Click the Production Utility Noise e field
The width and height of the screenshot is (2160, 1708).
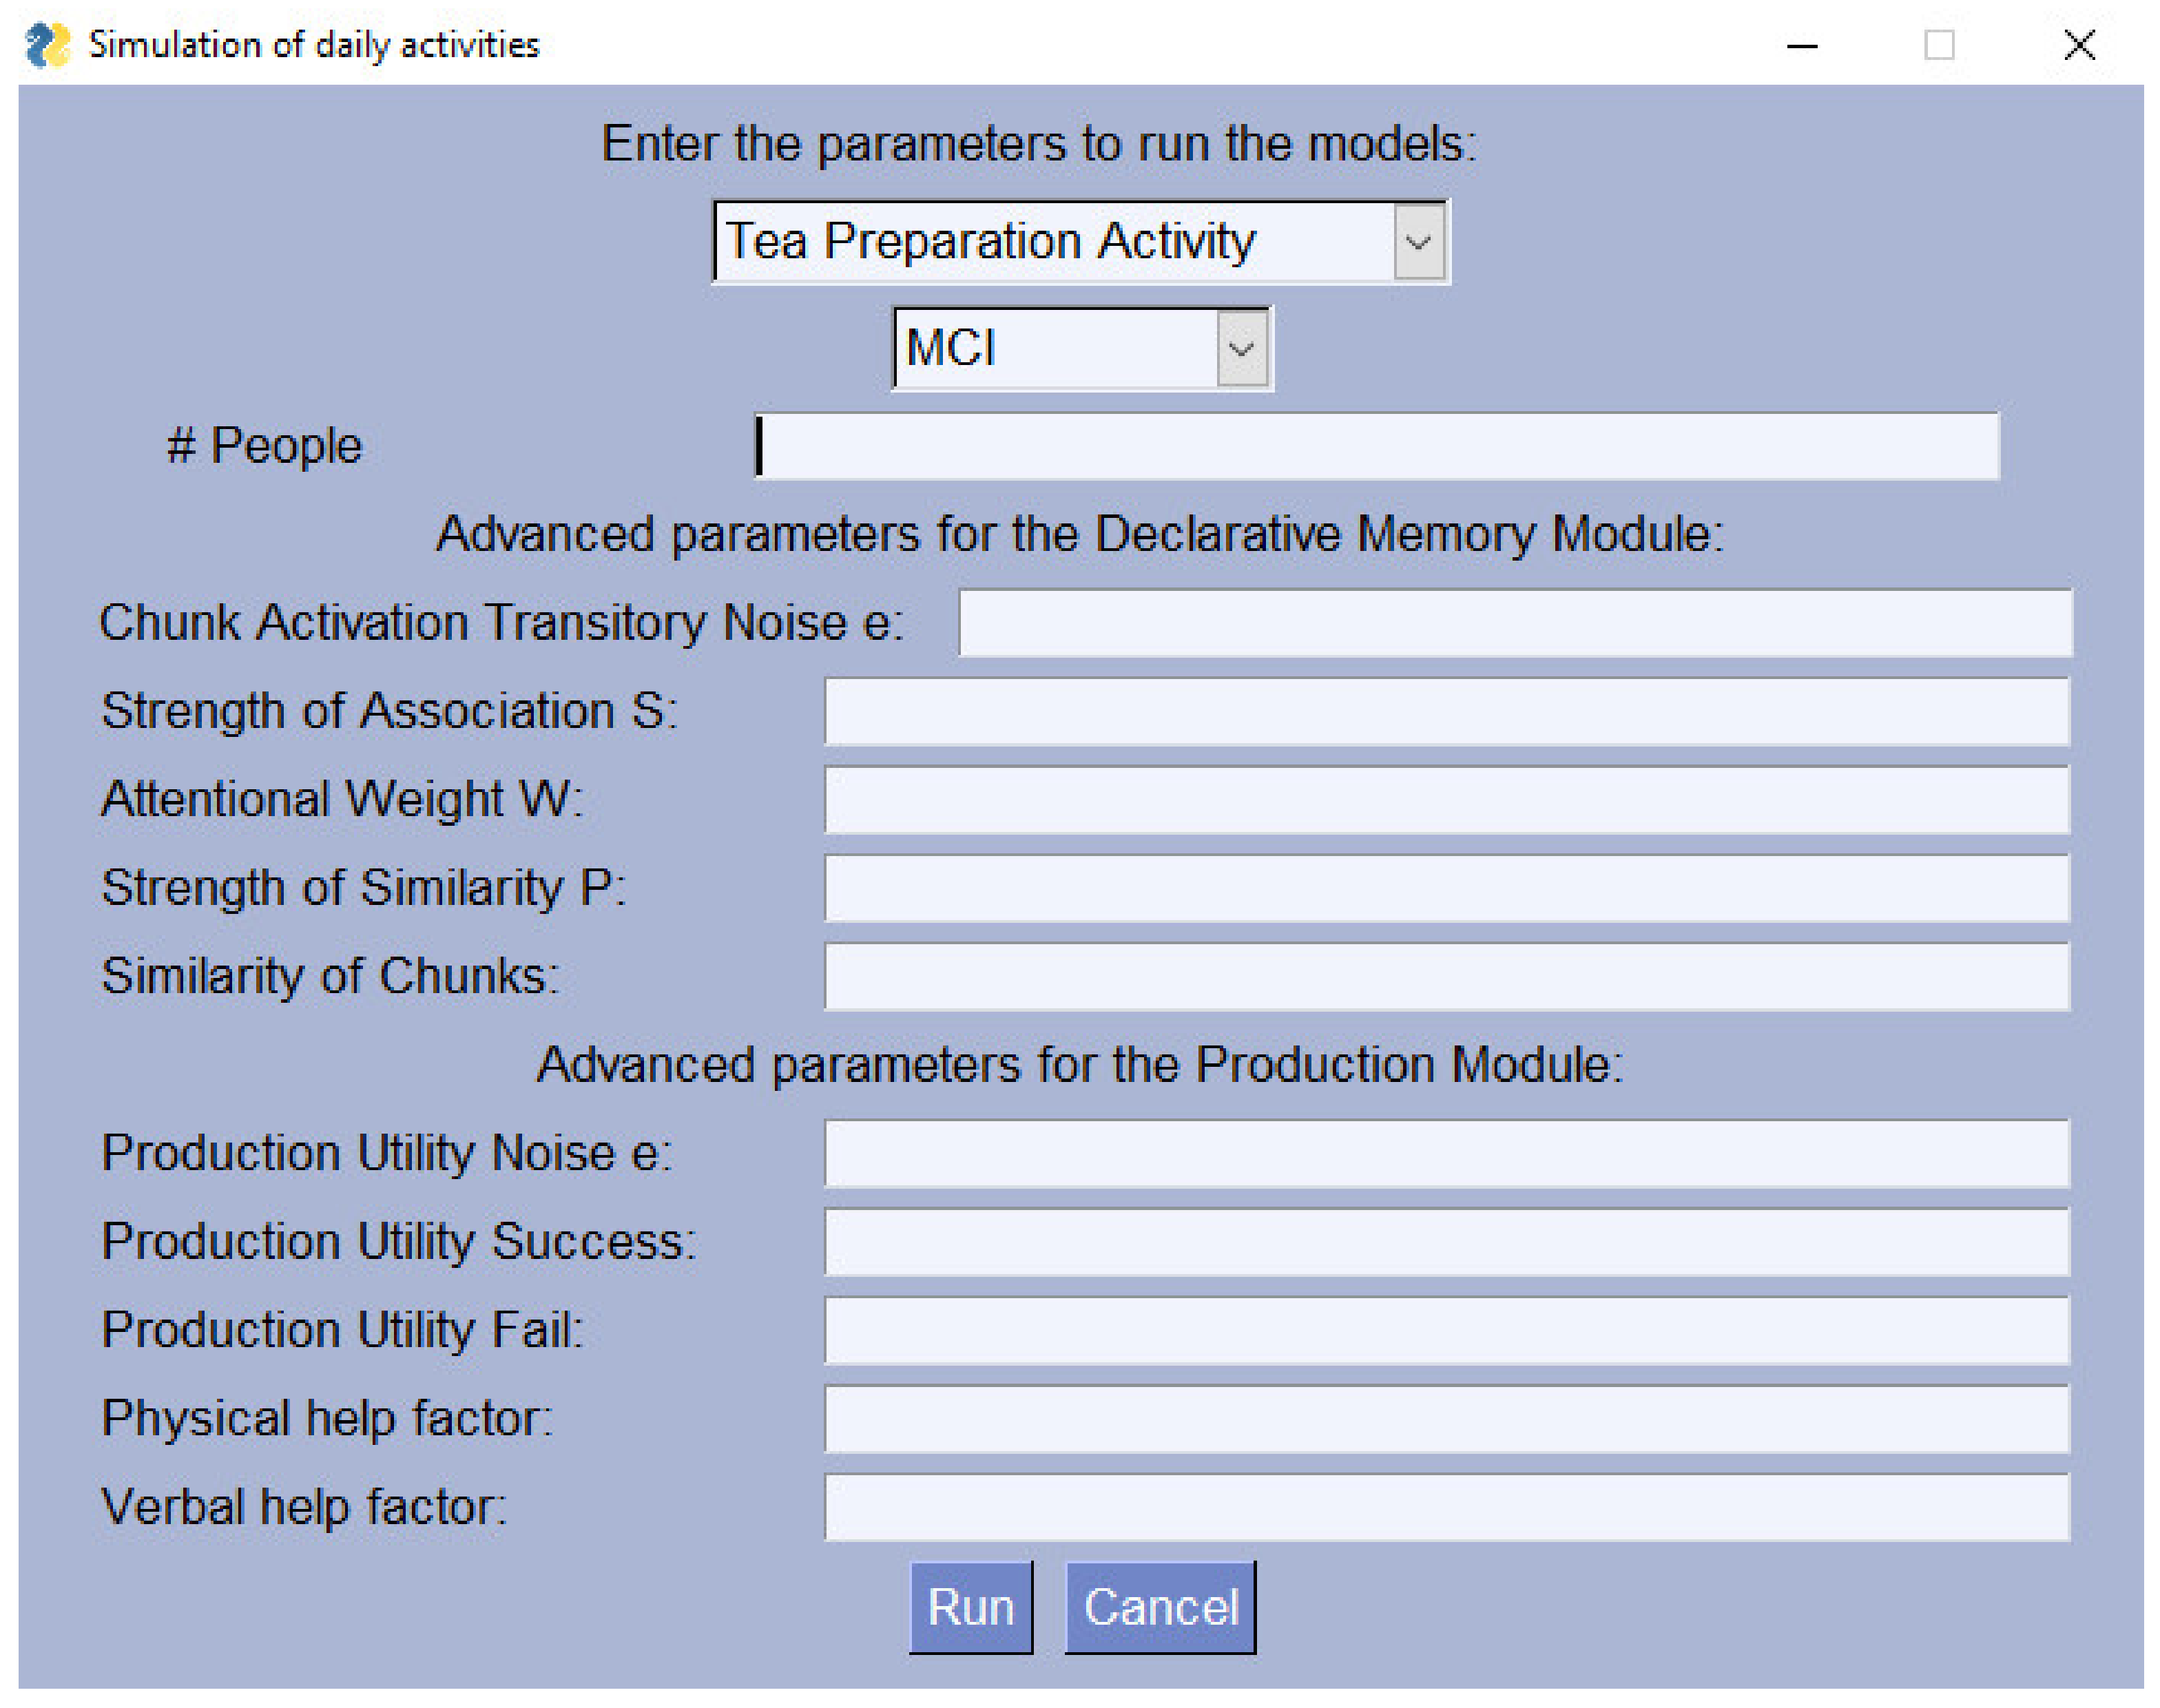coord(1446,1153)
